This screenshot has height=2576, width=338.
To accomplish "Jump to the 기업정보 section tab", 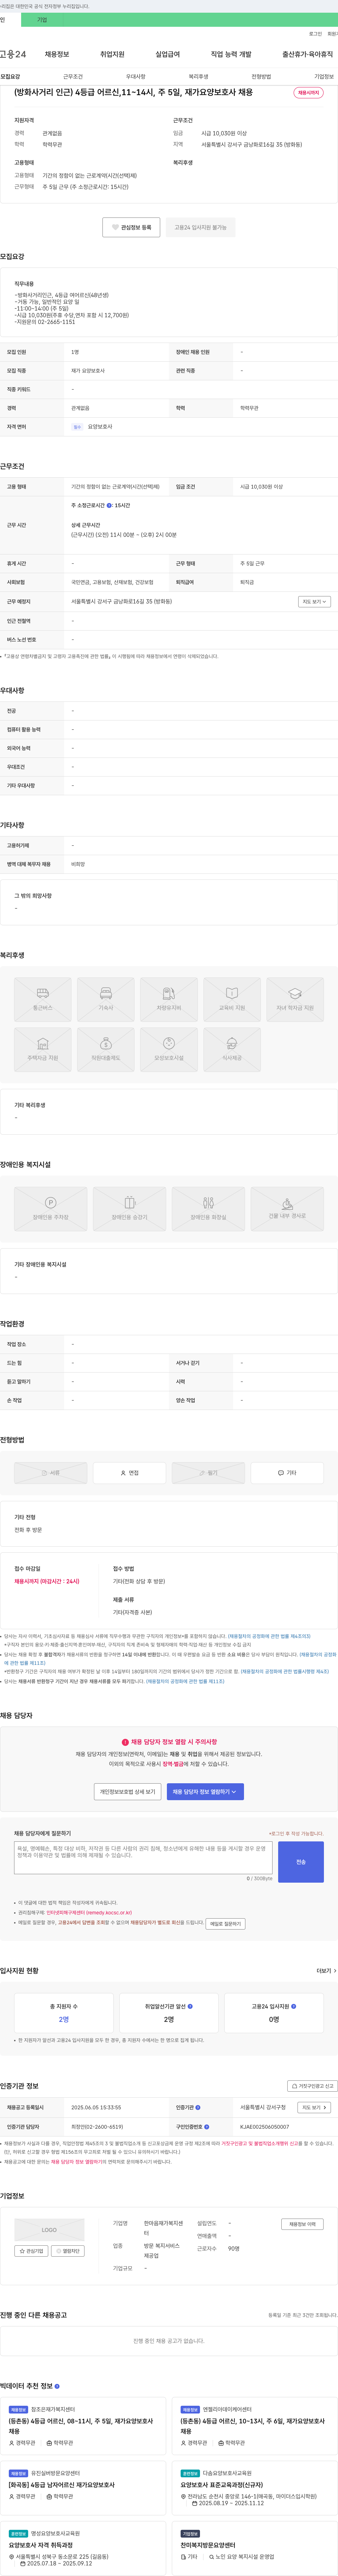I will [x=324, y=76].
